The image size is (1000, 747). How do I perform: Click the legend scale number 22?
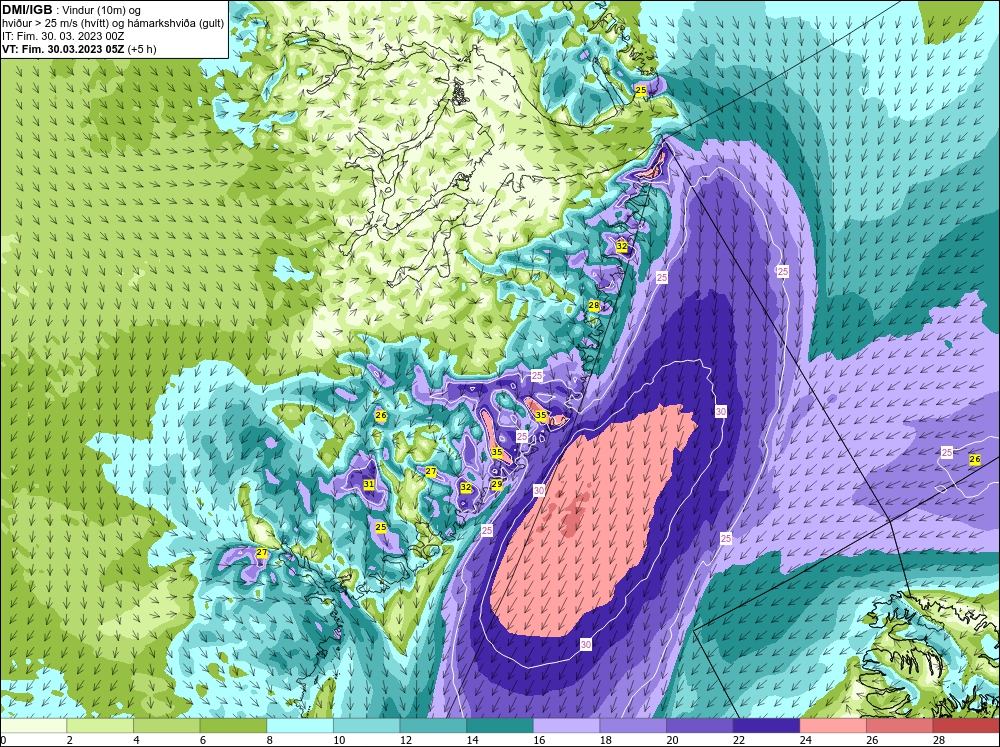[739, 740]
